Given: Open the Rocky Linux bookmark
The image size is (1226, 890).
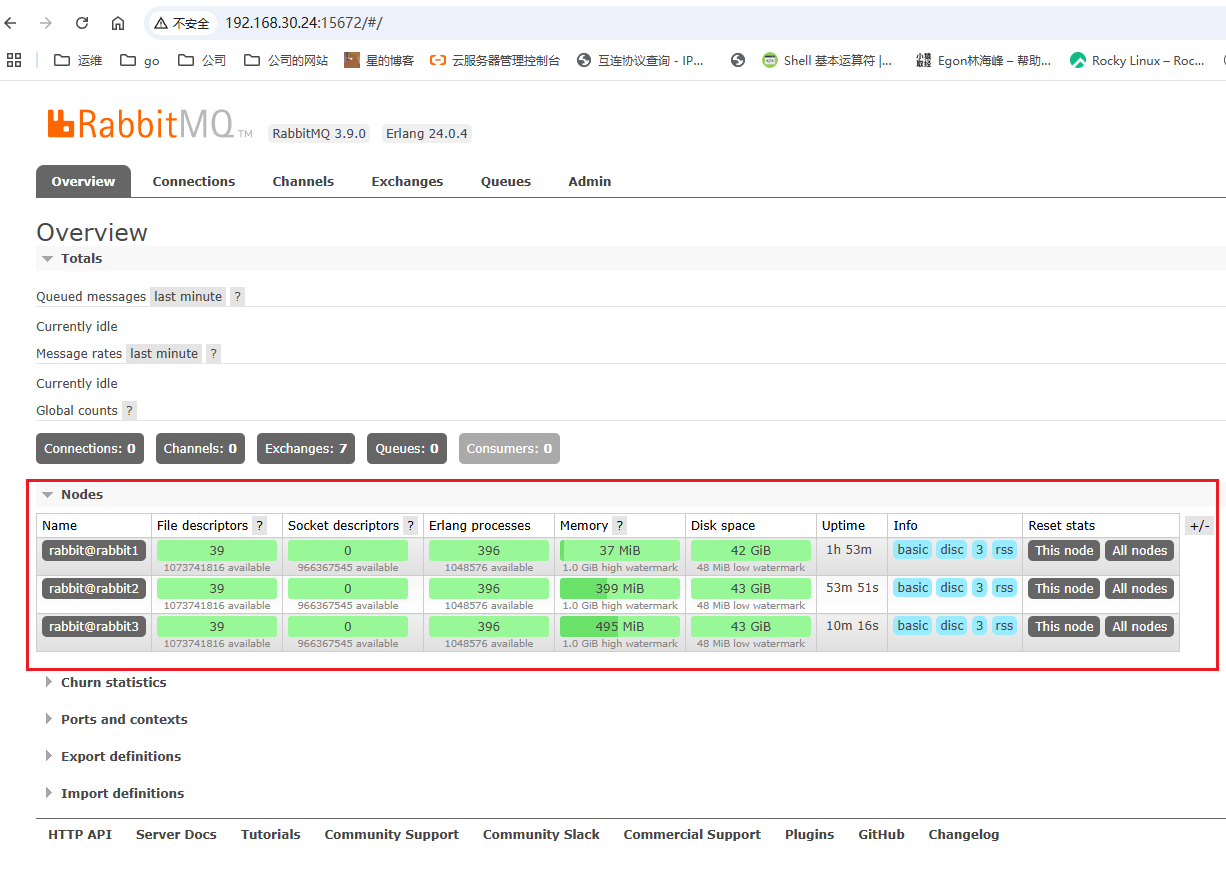Looking at the screenshot, I should tap(1137, 60).
